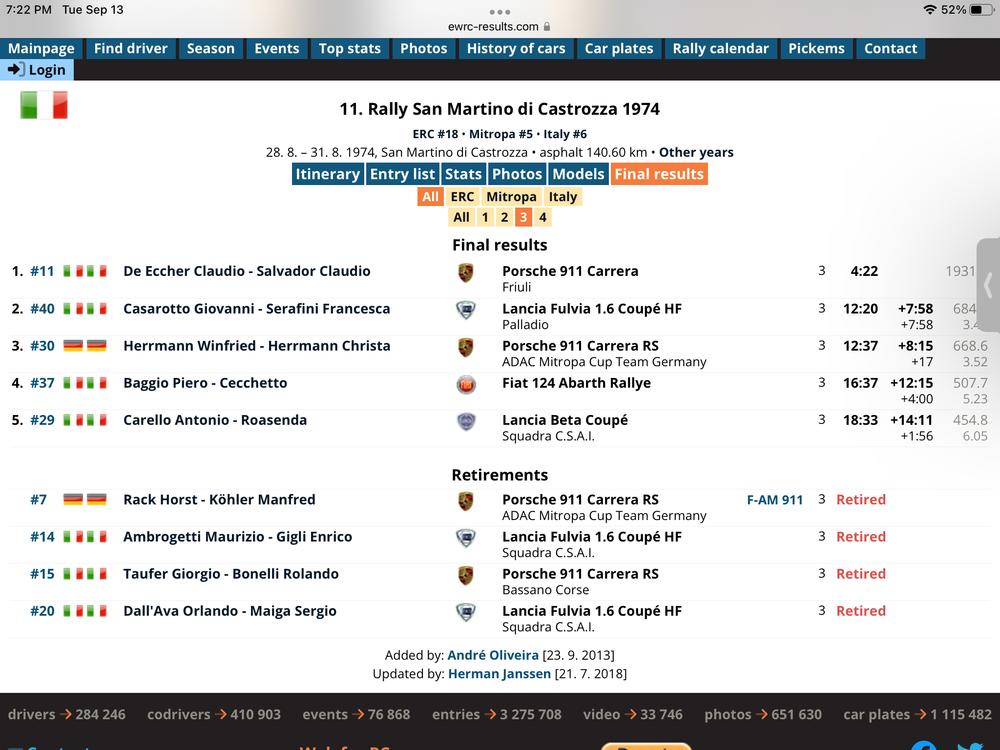
Task: Open Photos in the top navigation bar
Action: coord(423,48)
